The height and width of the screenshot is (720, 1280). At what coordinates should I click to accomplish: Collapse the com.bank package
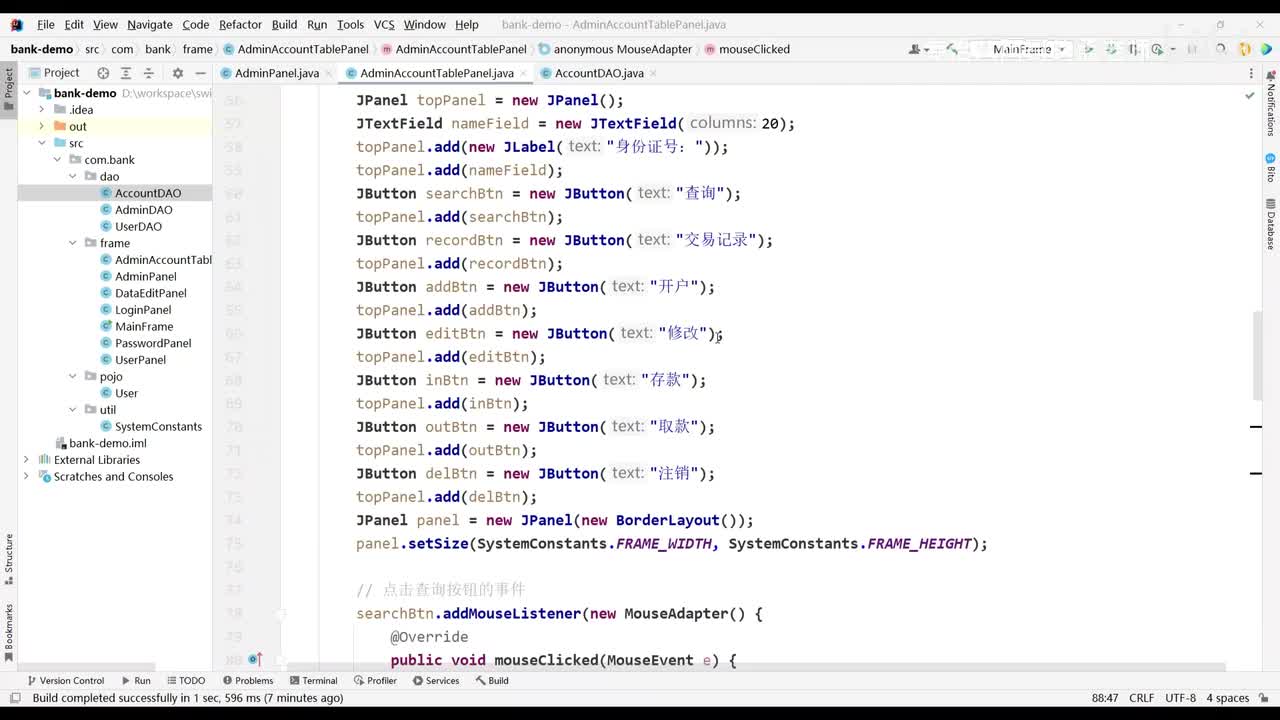pos(57,160)
